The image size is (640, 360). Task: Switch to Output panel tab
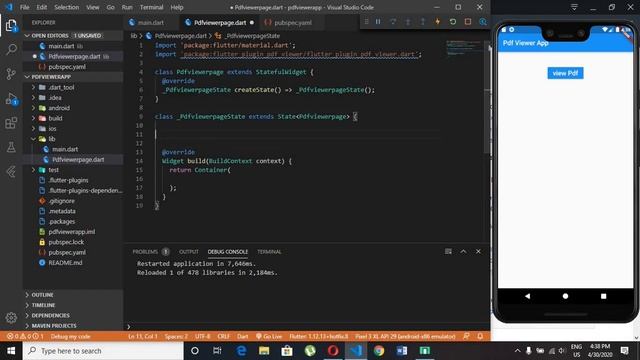(x=189, y=251)
